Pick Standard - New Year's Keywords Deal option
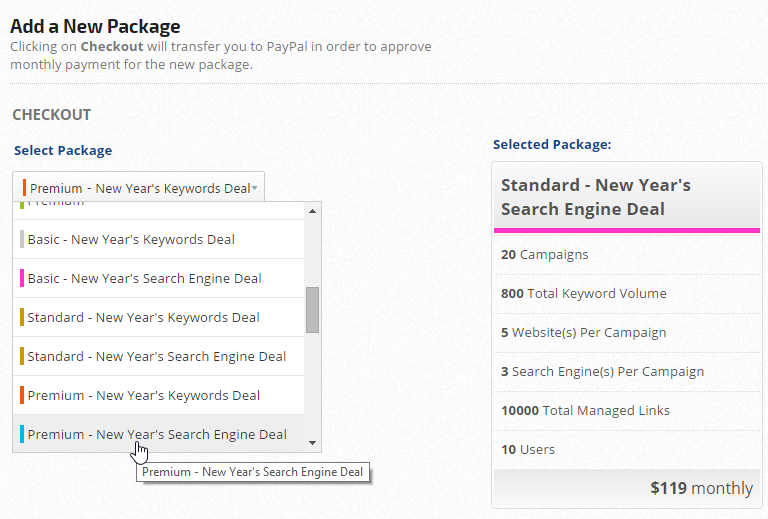 pos(143,317)
